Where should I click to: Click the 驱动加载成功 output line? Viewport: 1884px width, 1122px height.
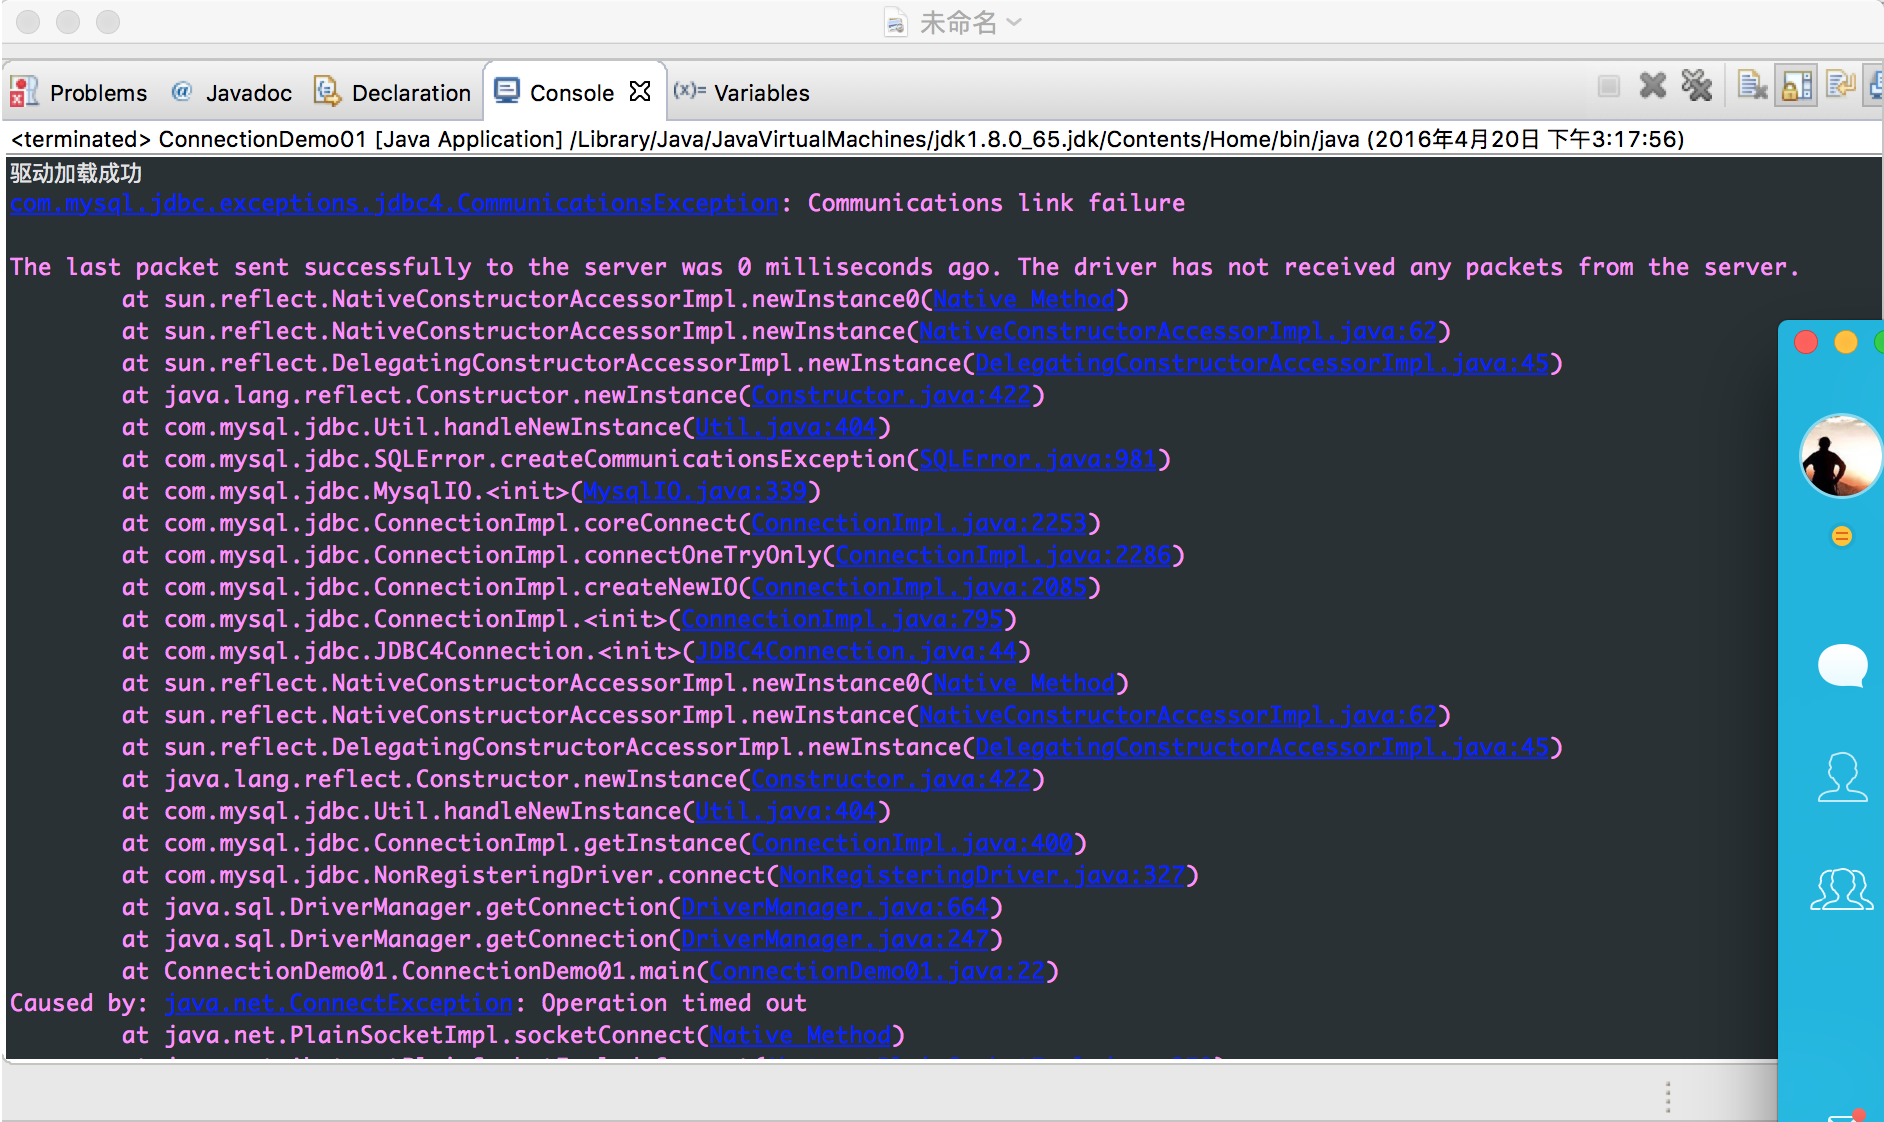(x=76, y=173)
